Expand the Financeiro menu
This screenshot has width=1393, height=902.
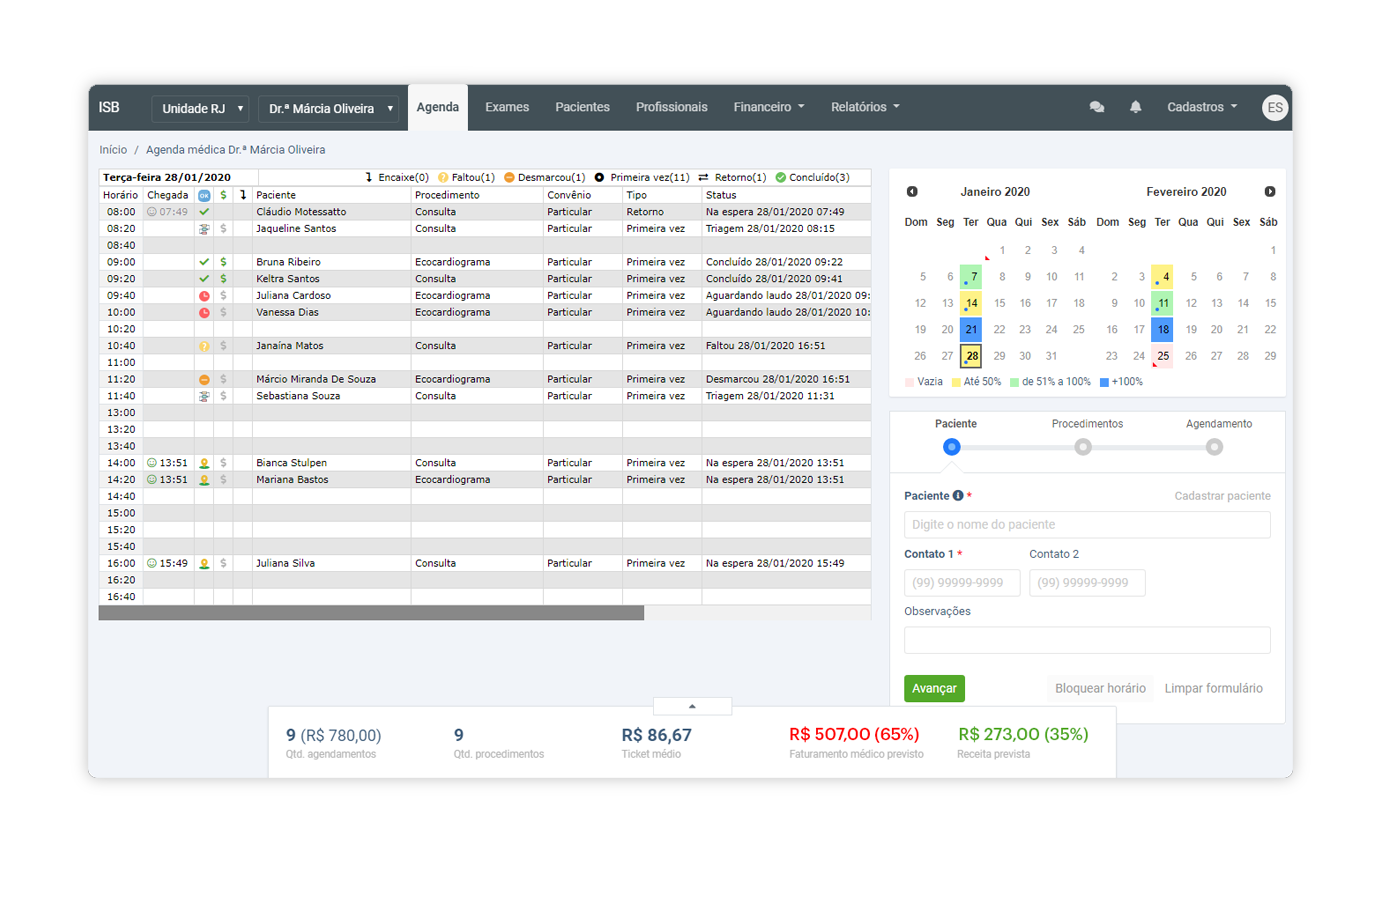click(769, 107)
